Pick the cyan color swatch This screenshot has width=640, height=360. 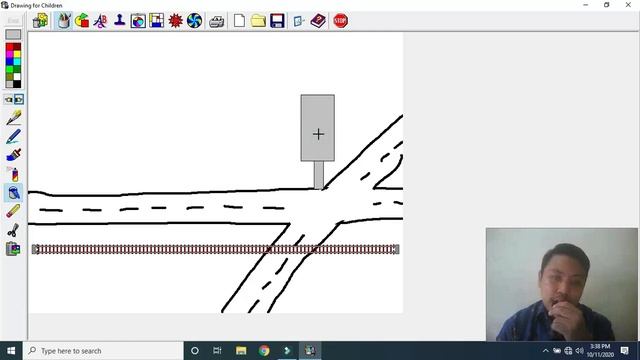(17, 62)
